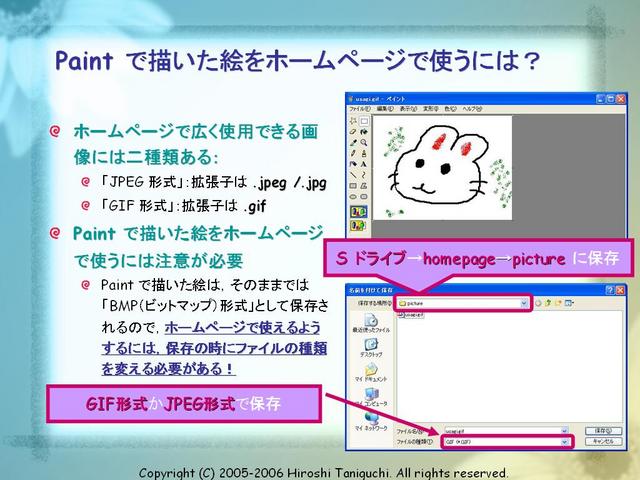Viewport: 640px width, 480px height.
Task: Select the Ellipse tool in Paint
Action: click(x=353, y=196)
